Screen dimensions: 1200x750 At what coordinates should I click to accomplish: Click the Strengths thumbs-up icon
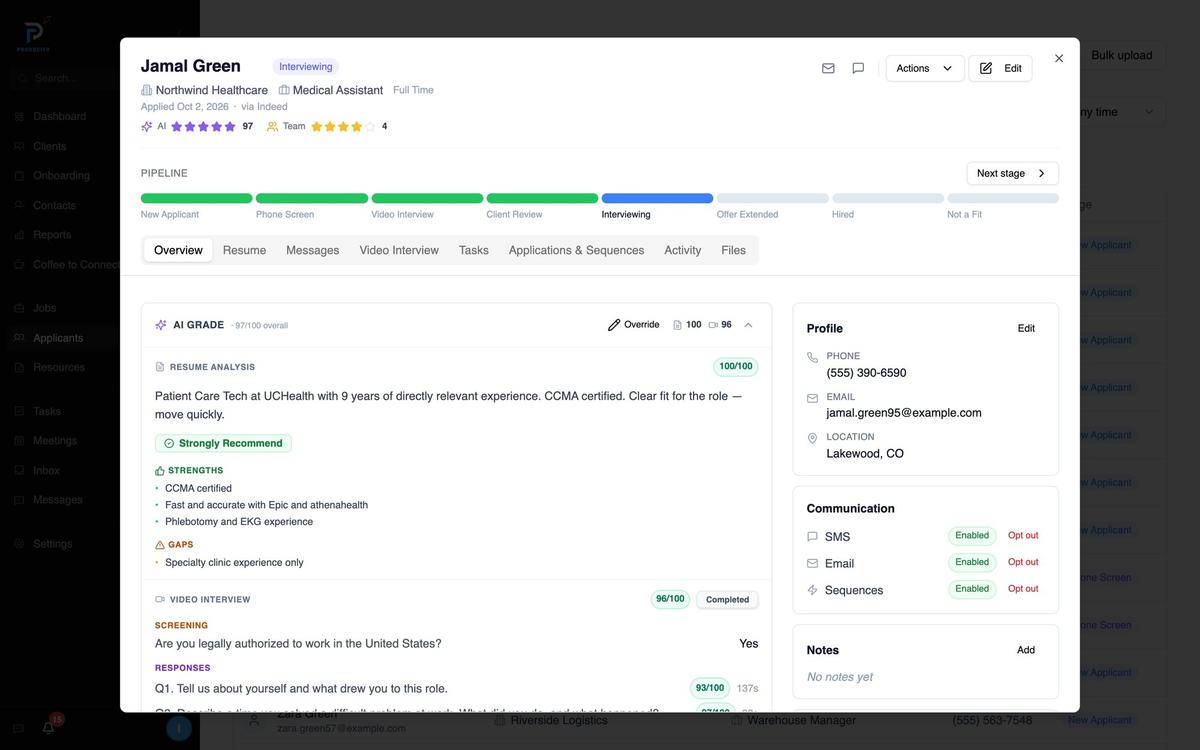tap(160, 470)
